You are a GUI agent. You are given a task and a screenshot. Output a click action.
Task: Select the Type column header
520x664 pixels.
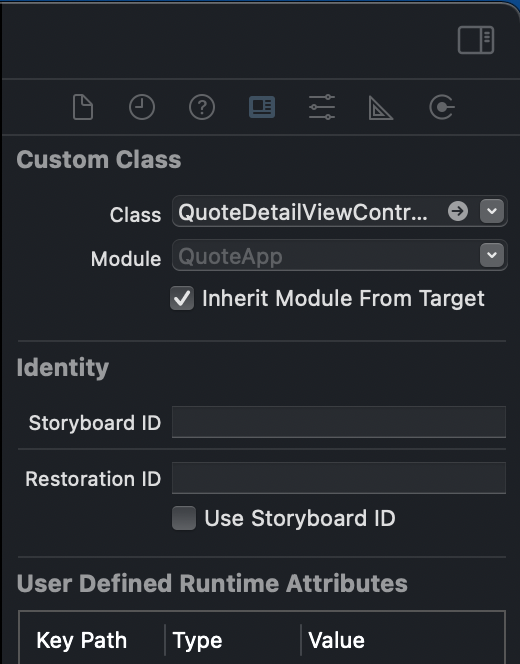click(197, 640)
